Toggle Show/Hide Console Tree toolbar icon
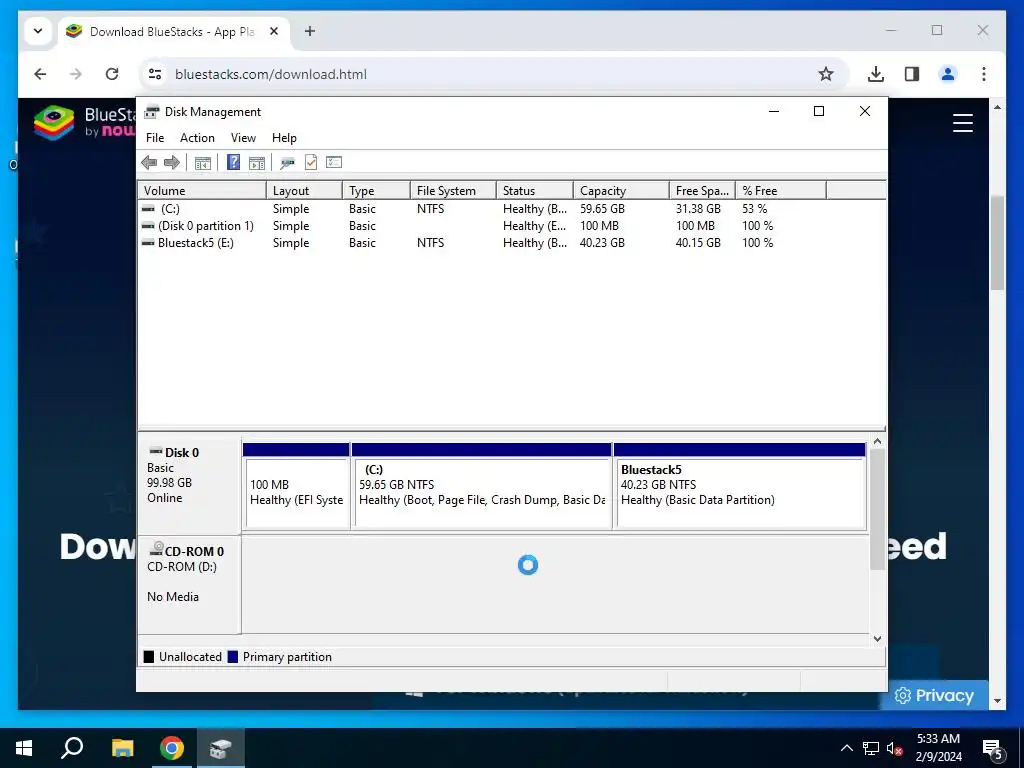 203,163
